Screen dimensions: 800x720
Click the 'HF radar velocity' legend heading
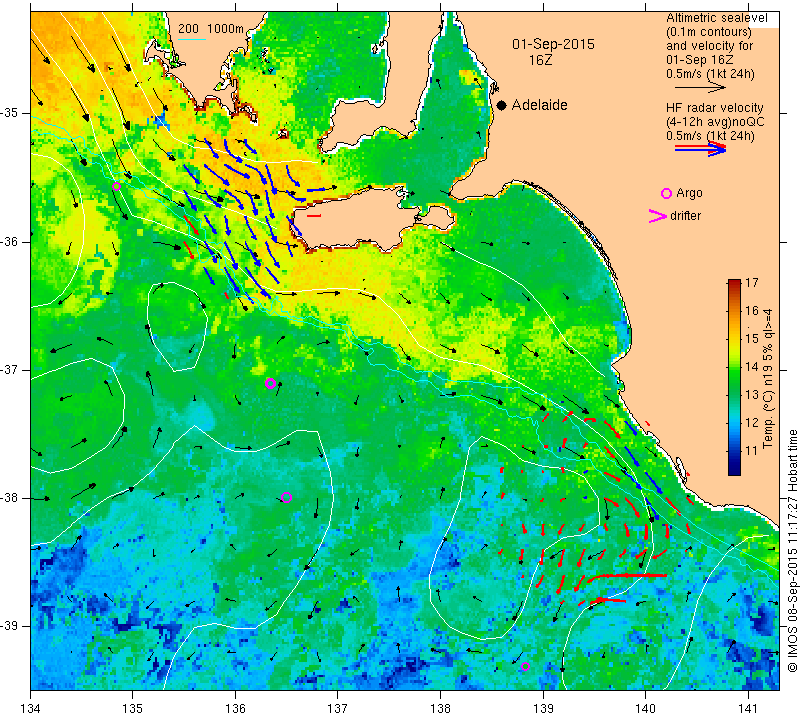(714, 108)
